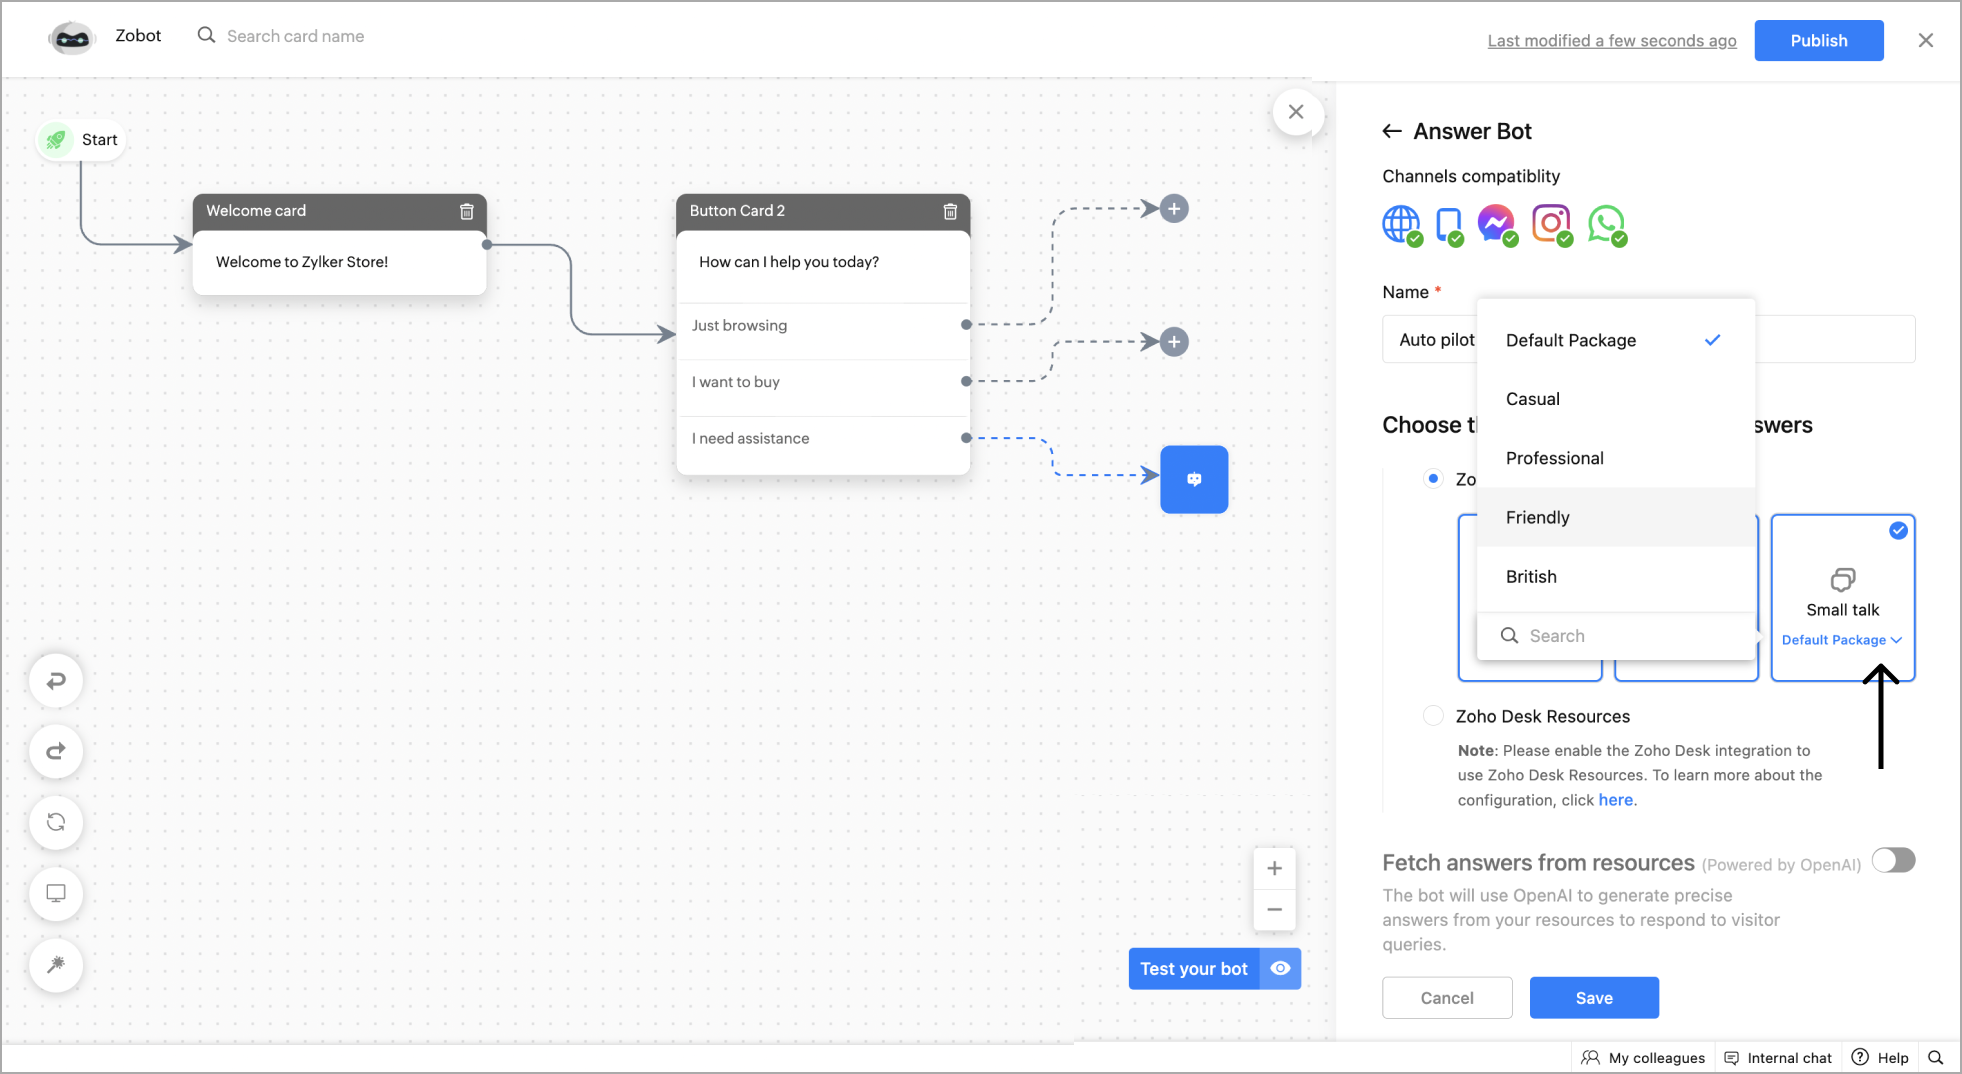Expand the Default Package dropdown under Small talk
The width and height of the screenshot is (1962, 1074).
[1842, 640]
